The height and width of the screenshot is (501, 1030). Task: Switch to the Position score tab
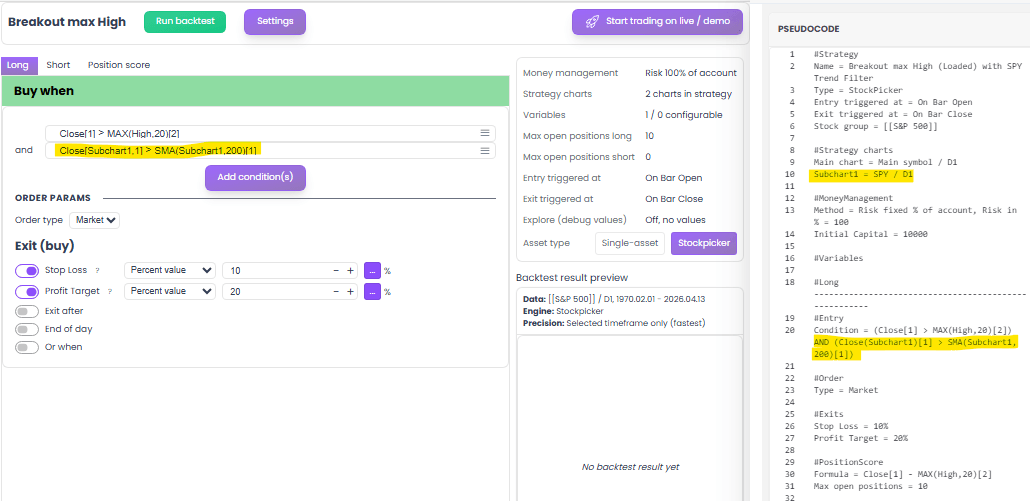[119, 65]
